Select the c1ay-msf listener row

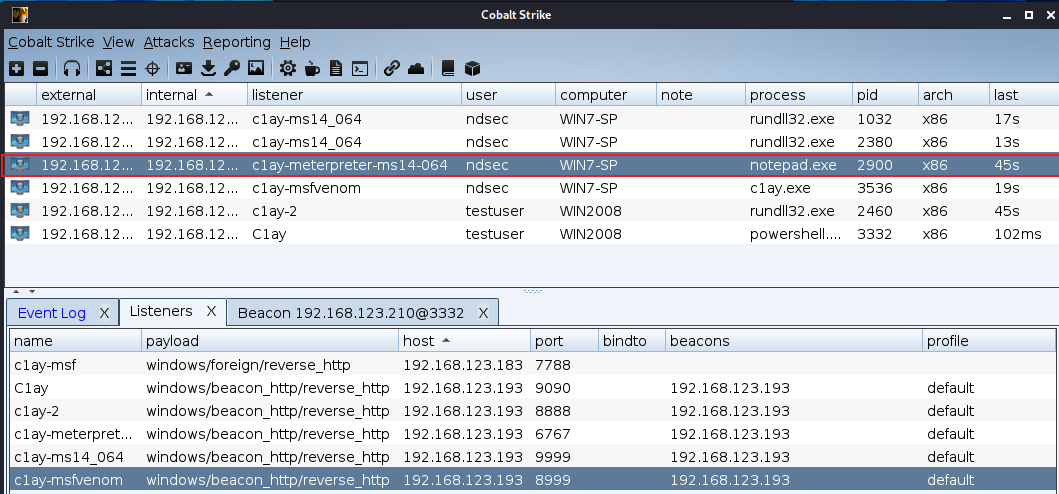tap(532, 365)
